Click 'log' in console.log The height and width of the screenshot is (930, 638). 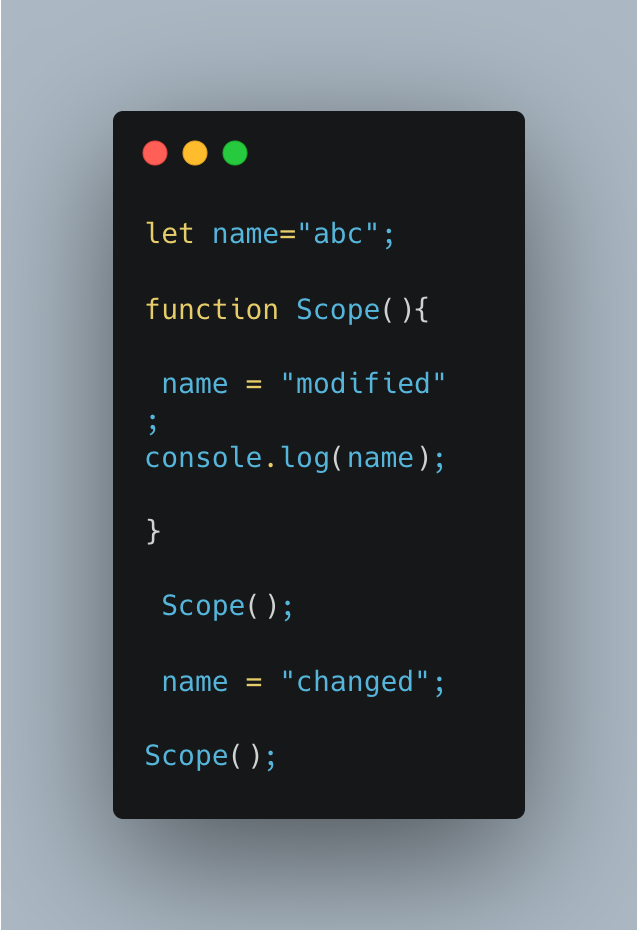(305, 458)
